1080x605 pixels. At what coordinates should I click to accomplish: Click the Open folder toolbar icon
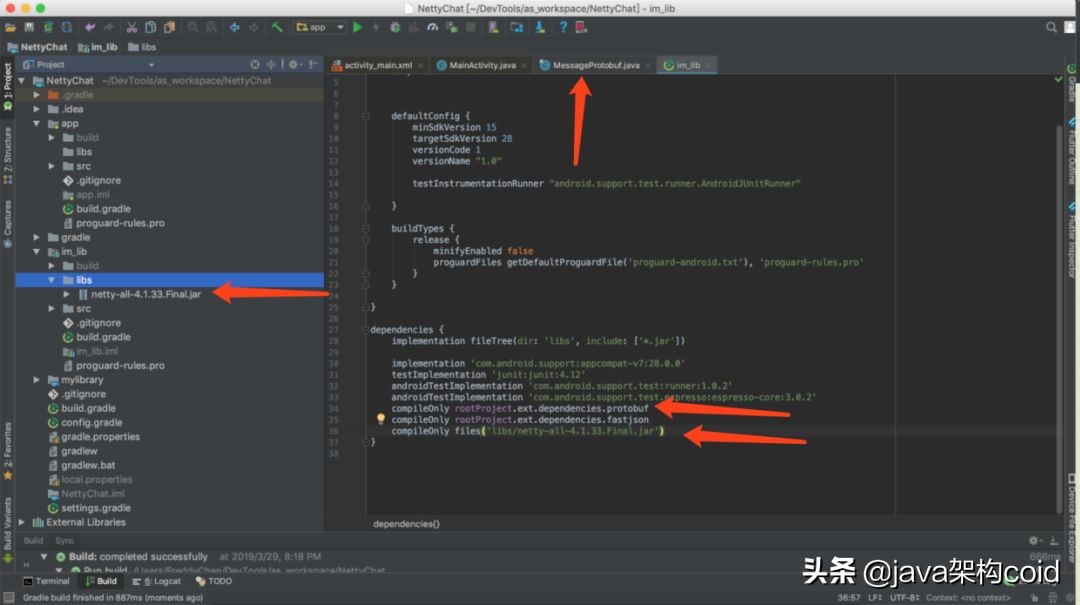click(10, 28)
